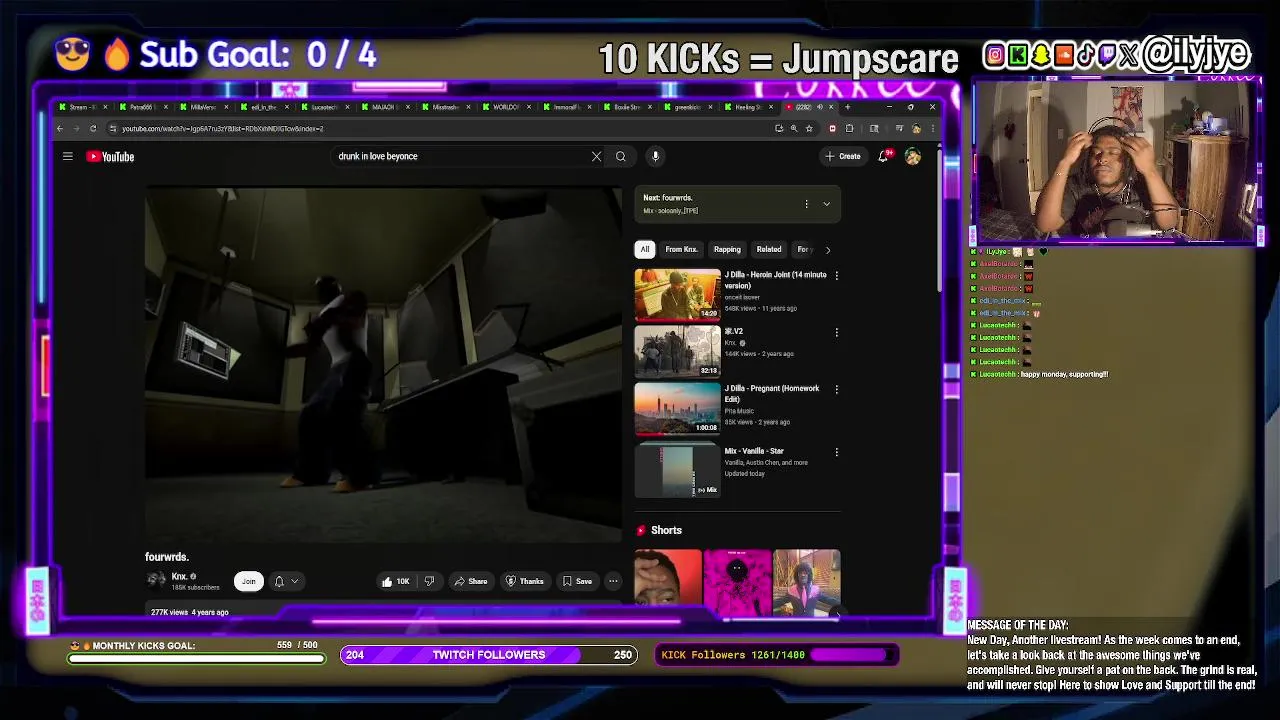The width and height of the screenshot is (1280, 720).
Task: Open options for J Dilla Heroin Joint video
Action: tap(837, 275)
